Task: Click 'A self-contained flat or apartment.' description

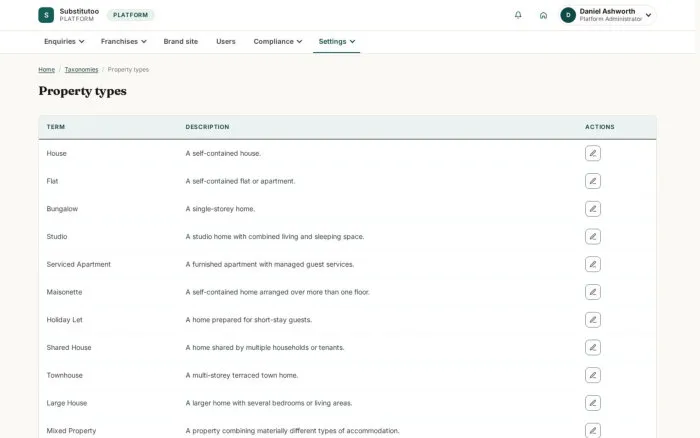Action: 240,181
